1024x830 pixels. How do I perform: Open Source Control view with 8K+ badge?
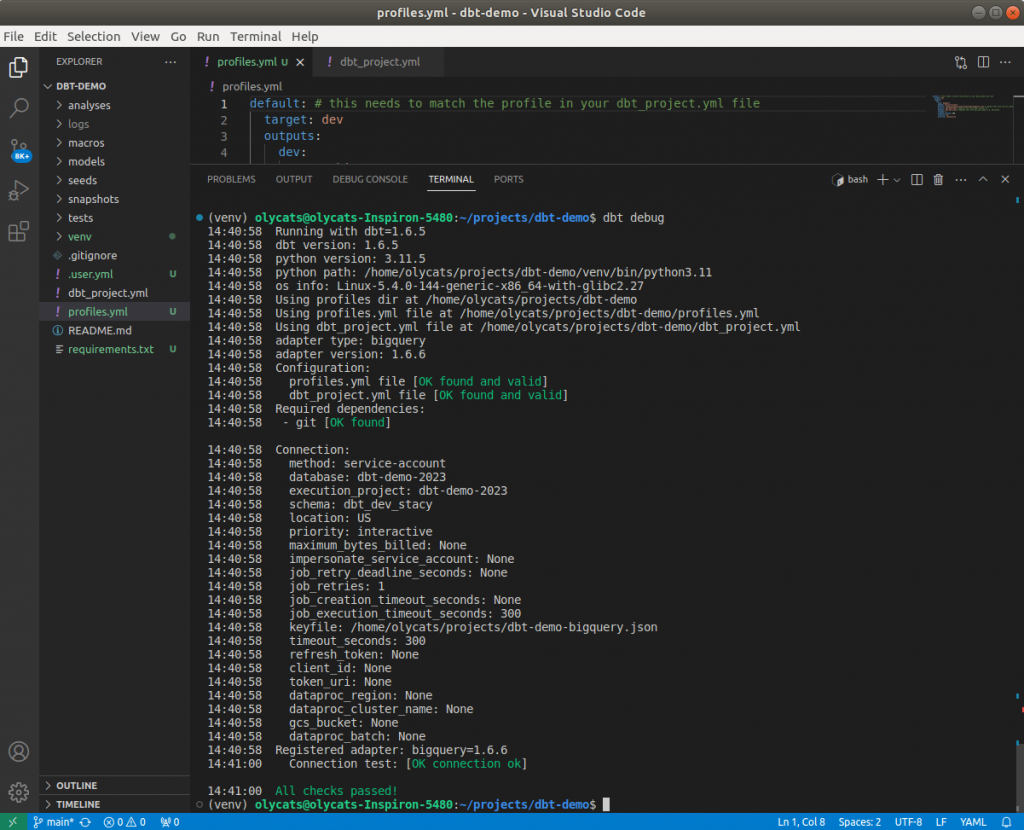20,150
